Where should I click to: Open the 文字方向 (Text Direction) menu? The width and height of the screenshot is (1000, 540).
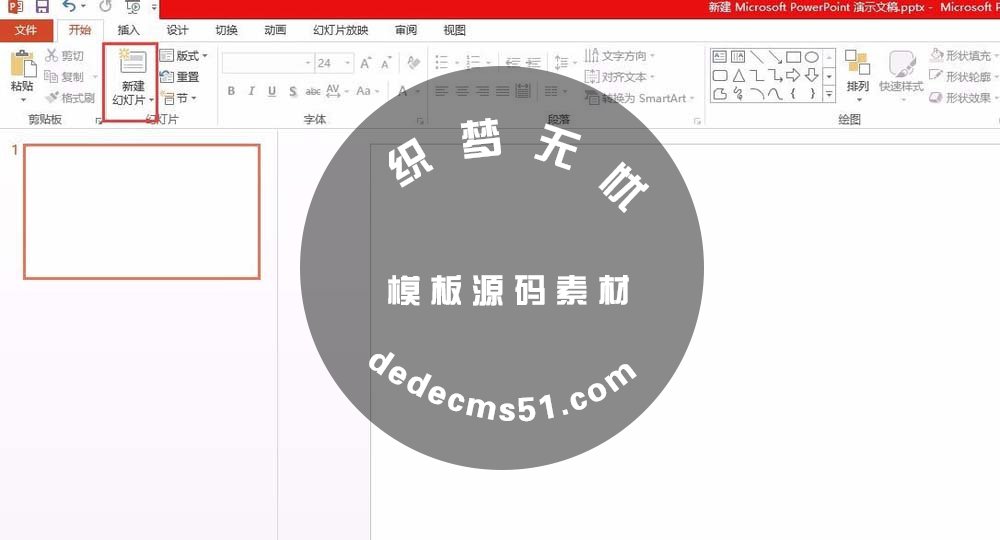[x=619, y=56]
